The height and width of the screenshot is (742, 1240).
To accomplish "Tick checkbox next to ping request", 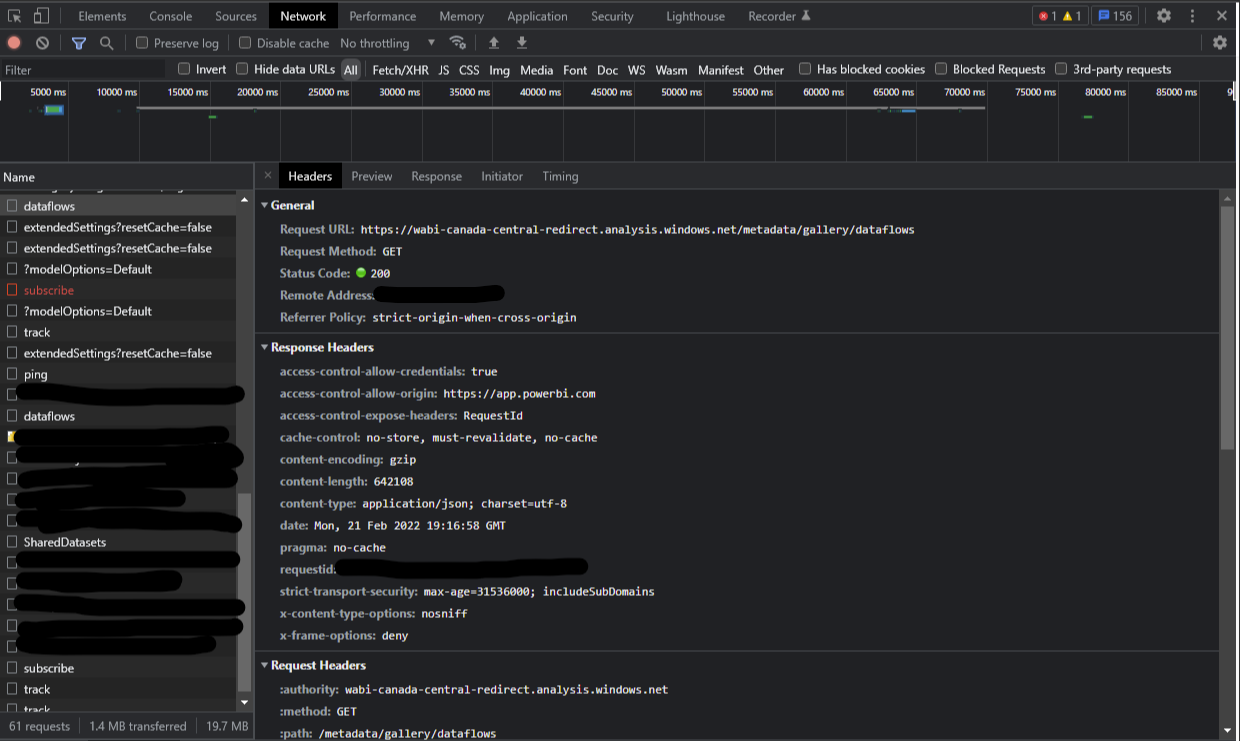I will pos(12,374).
